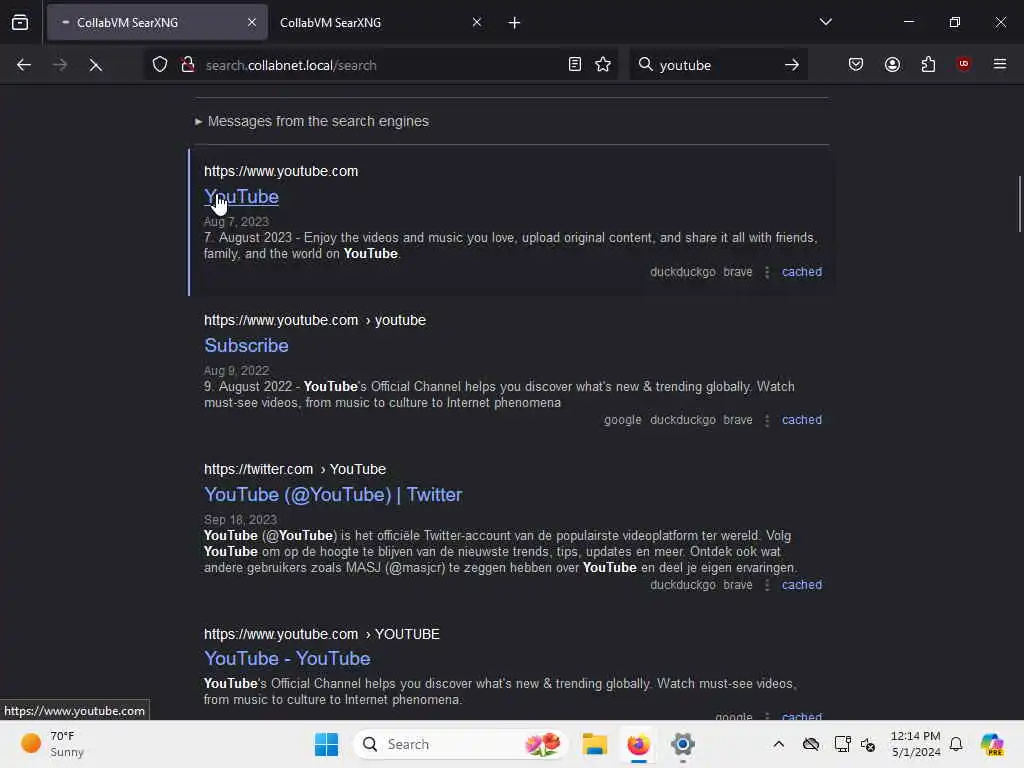
Task: Click the OneDrive cloud tray icon
Action: (x=810, y=744)
